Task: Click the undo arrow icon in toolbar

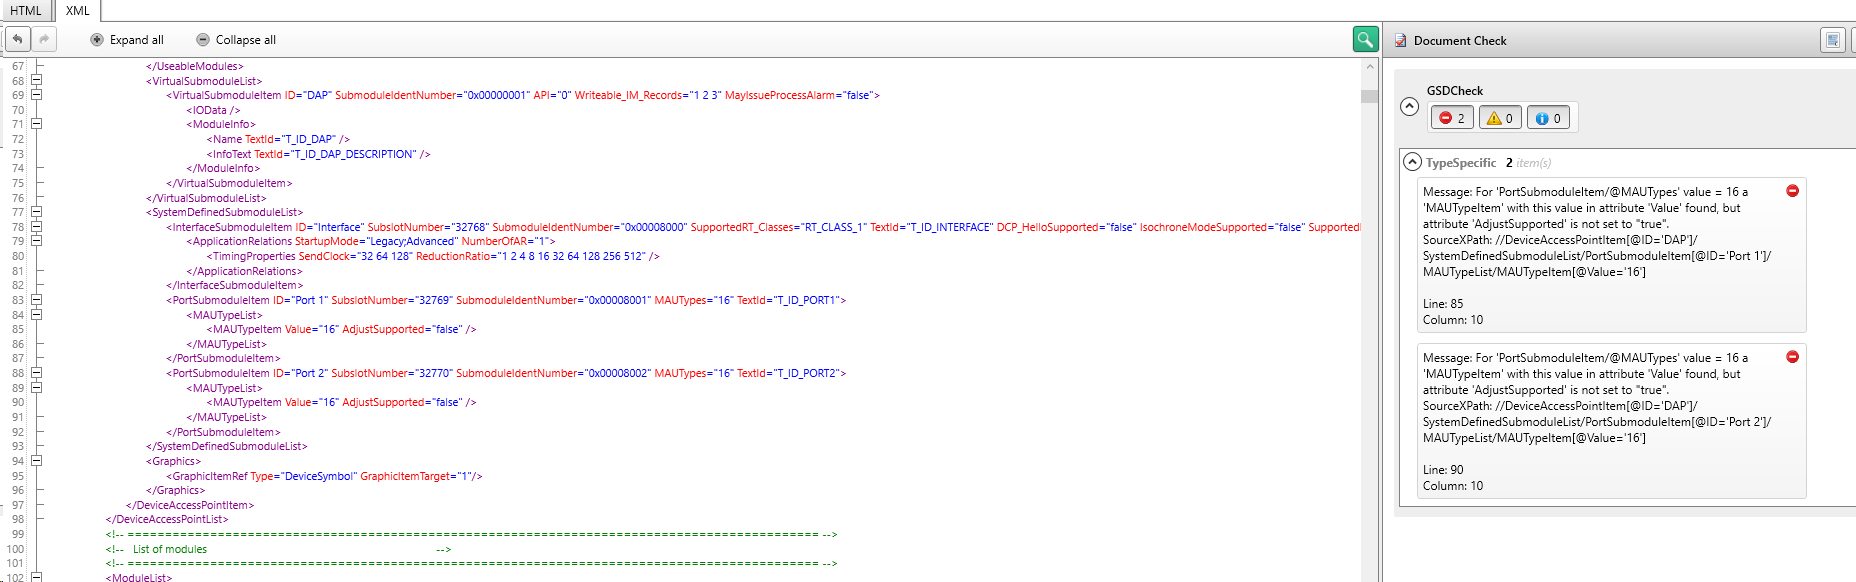Action: click(x=18, y=39)
